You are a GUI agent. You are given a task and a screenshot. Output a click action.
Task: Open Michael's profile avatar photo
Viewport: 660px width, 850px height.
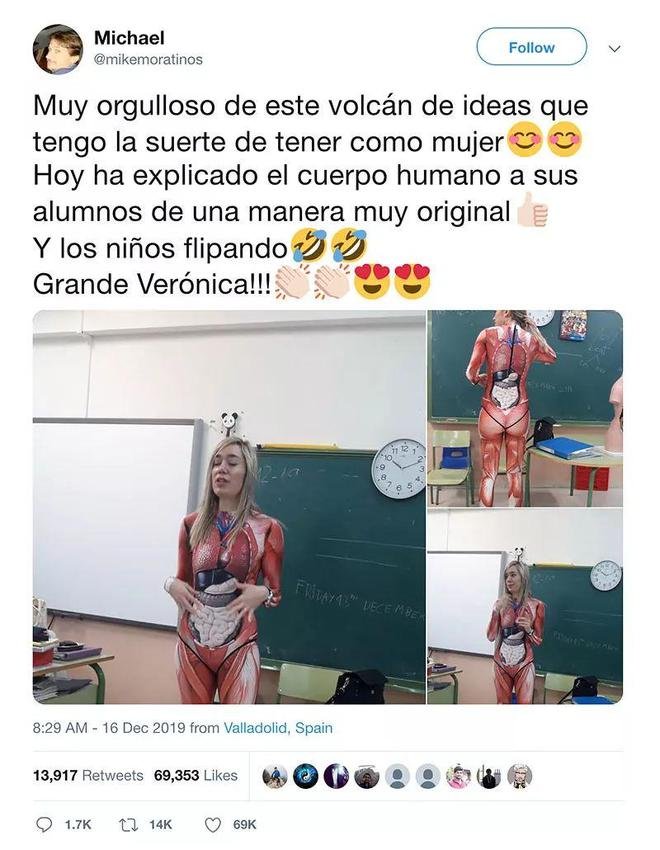point(57,49)
